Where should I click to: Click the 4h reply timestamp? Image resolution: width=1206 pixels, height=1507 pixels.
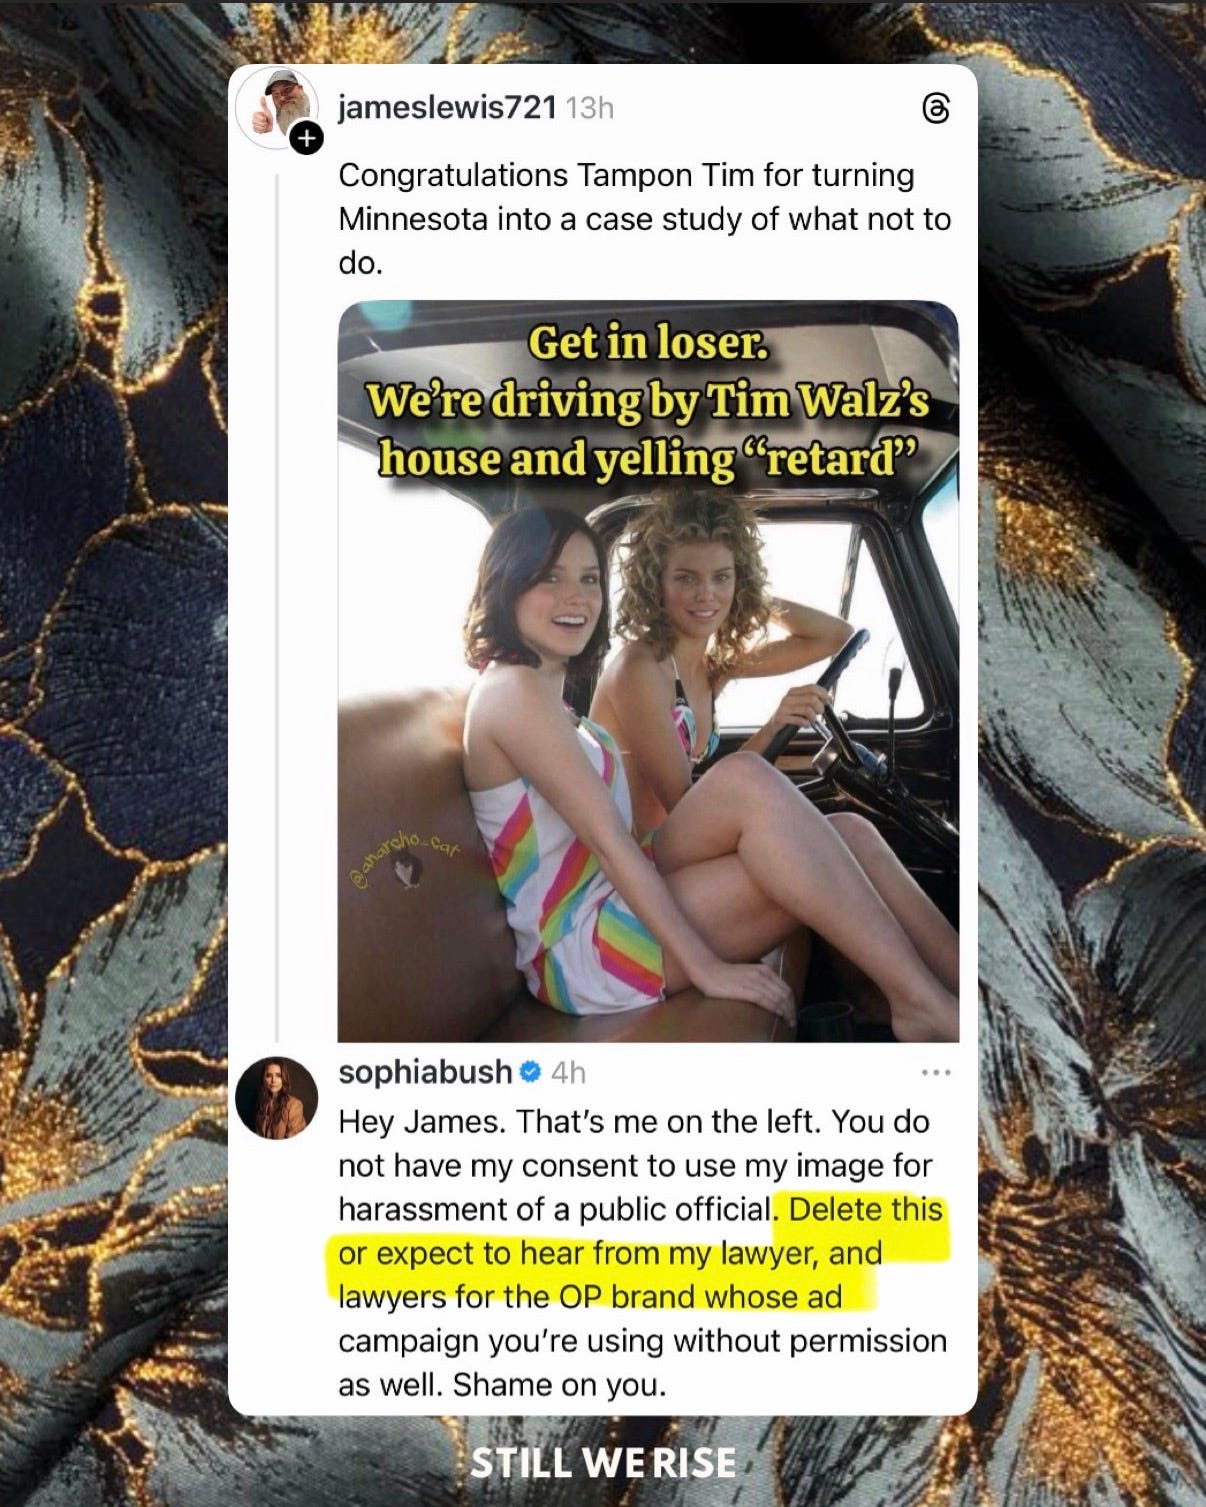click(x=568, y=1073)
